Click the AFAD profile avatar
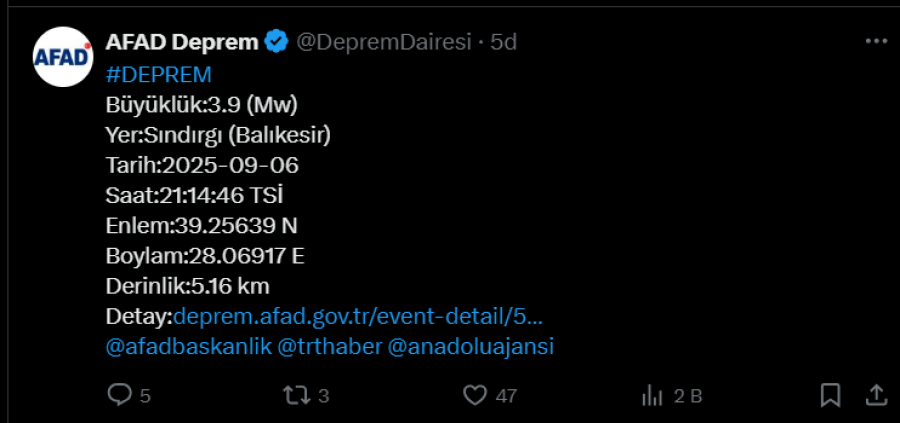Image resolution: width=900 pixels, height=423 pixels. click(x=63, y=57)
